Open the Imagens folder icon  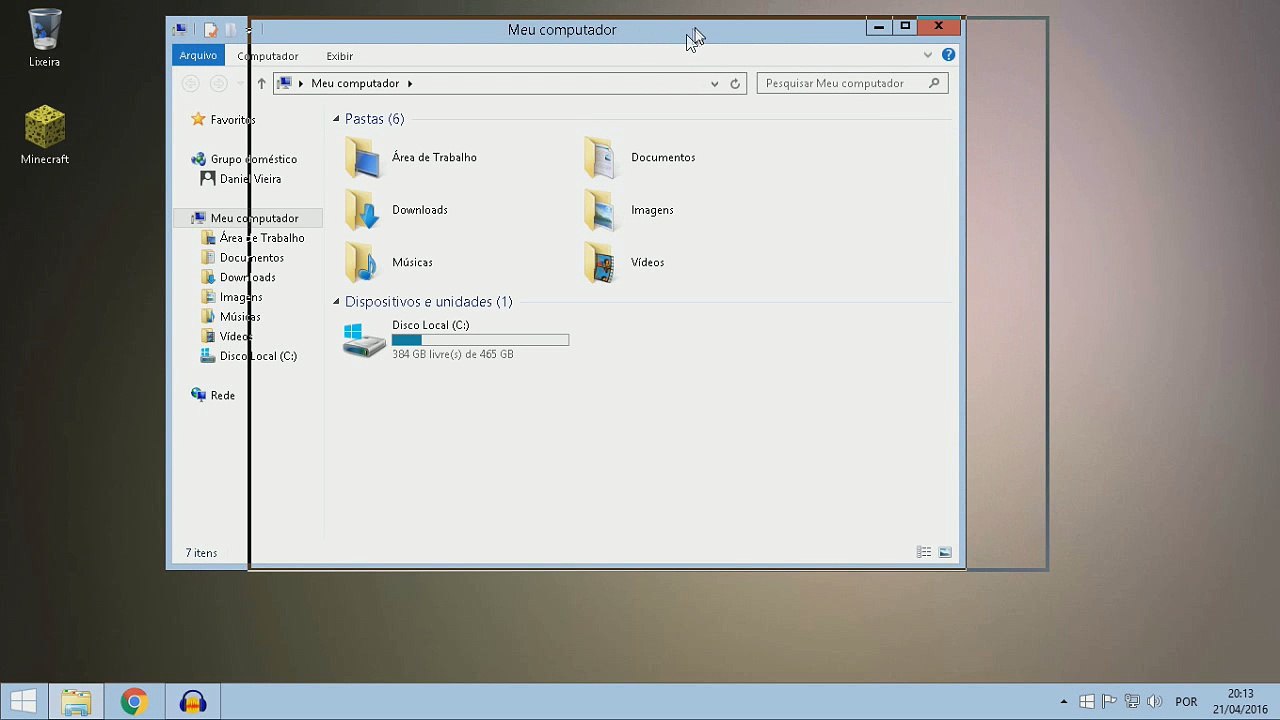click(x=600, y=210)
